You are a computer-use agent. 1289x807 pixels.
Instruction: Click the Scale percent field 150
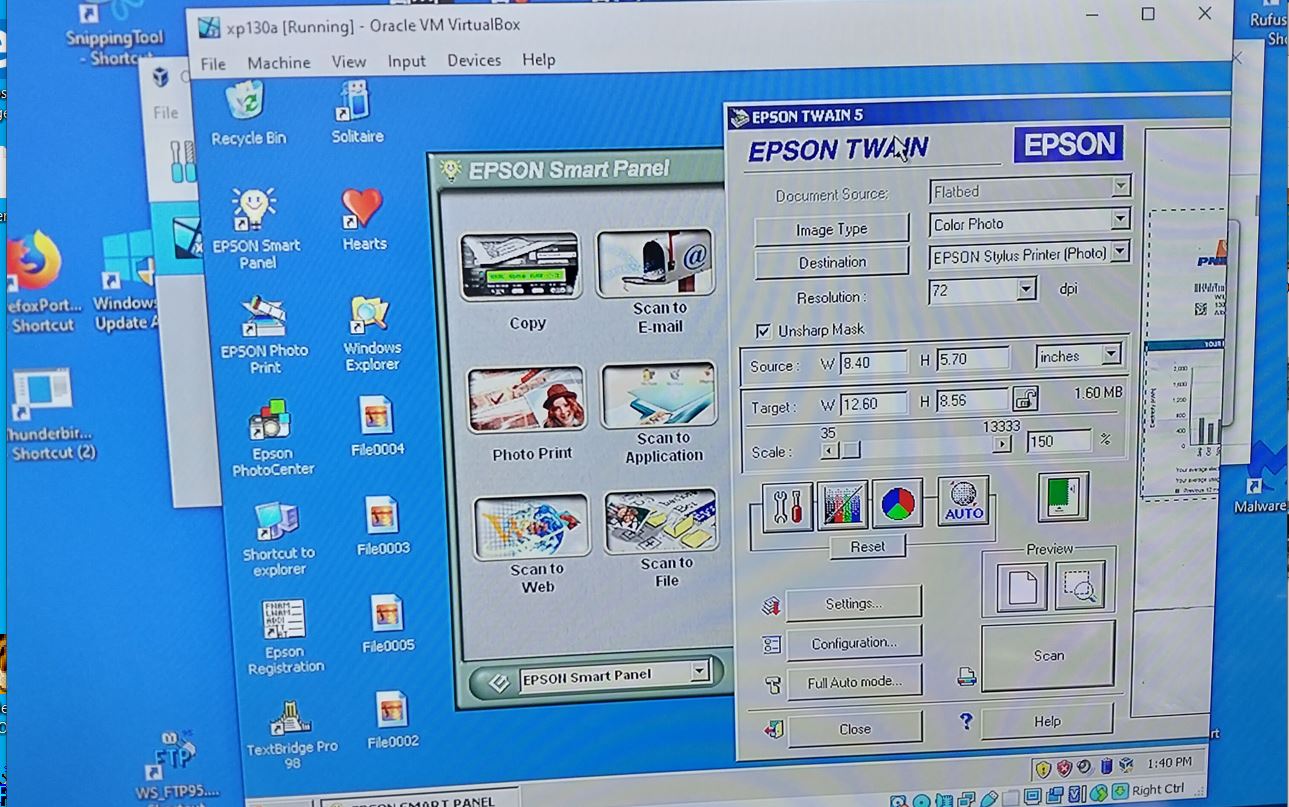(1058, 441)
